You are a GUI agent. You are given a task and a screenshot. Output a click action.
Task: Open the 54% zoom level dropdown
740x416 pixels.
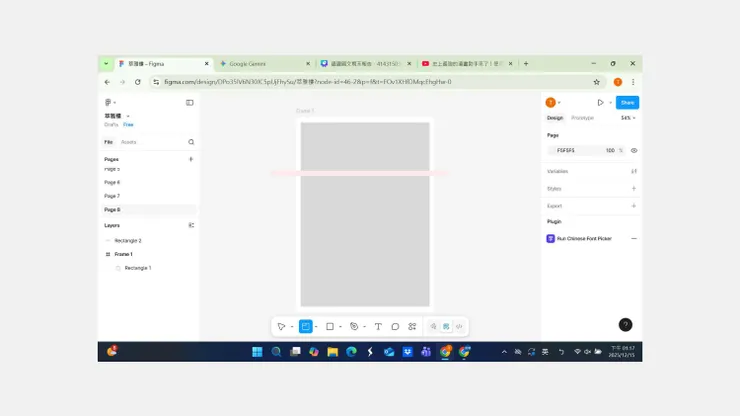(x=628, y=118)
